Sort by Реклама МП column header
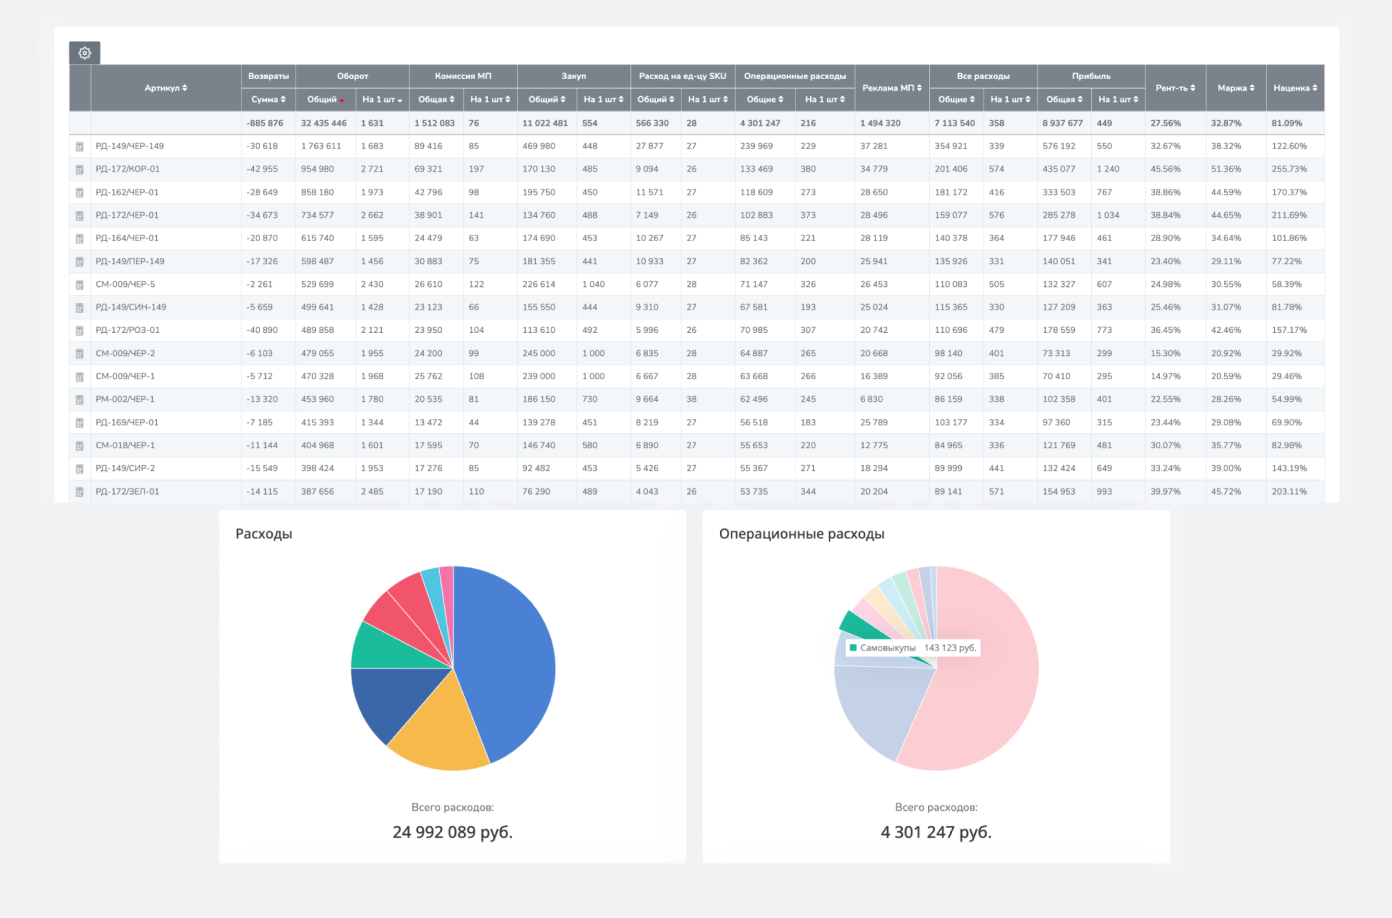Image resolution: width=1392 pixels, height=918 pixels. point(892,88)
